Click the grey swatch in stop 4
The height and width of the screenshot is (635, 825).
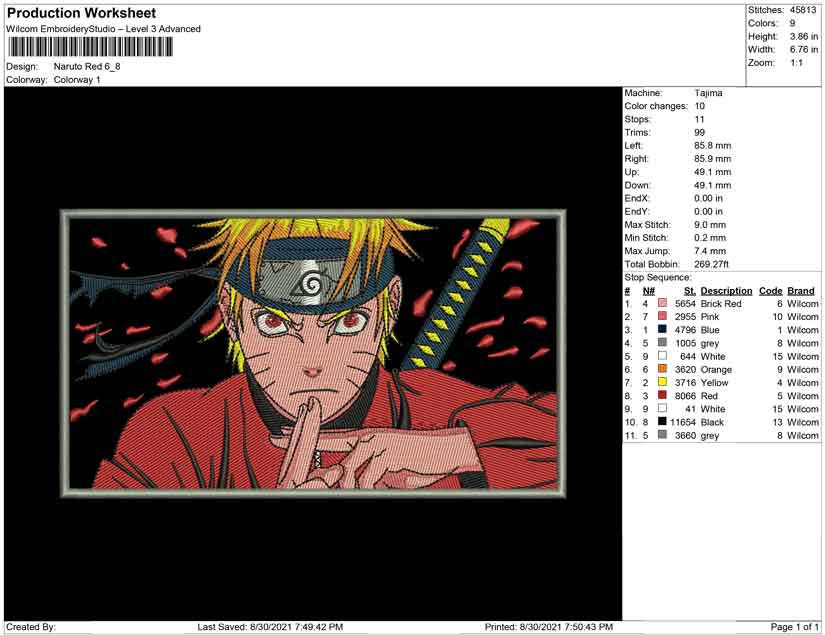[662, 342]
